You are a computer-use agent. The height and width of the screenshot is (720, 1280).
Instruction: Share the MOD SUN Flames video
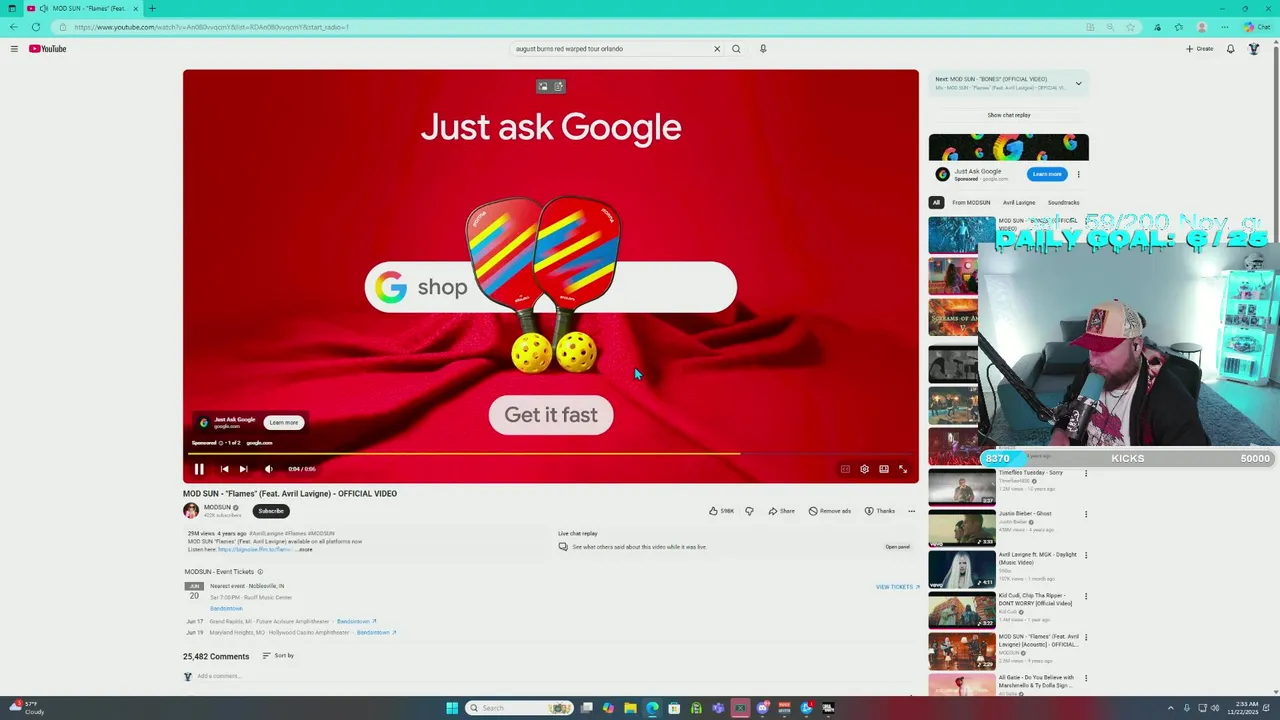click(781, 511)
